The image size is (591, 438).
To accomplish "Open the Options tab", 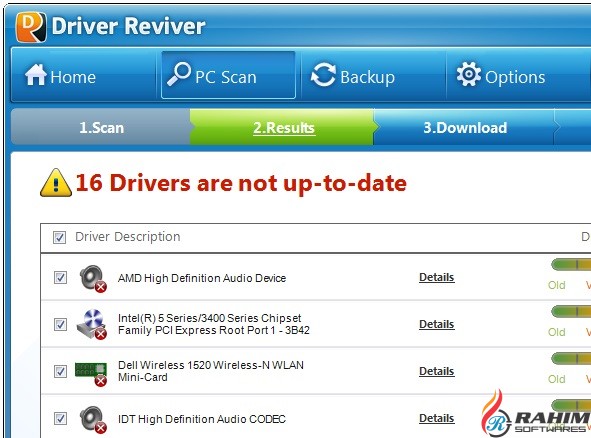I will tap(518, 75).
